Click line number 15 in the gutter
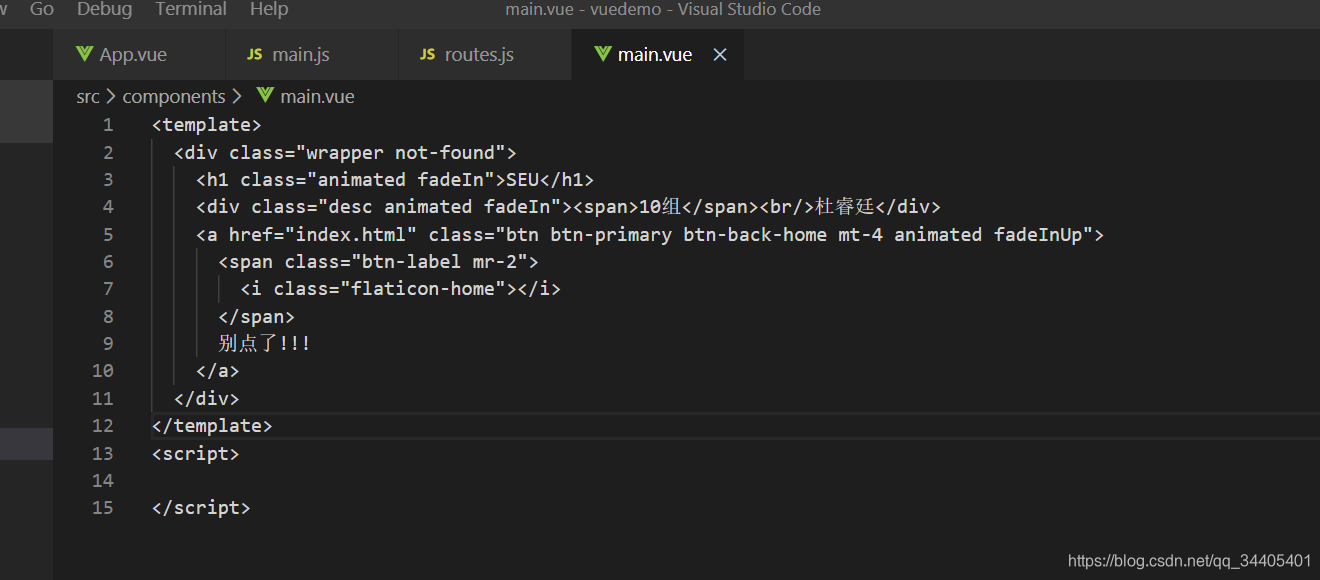 point(103,508)
